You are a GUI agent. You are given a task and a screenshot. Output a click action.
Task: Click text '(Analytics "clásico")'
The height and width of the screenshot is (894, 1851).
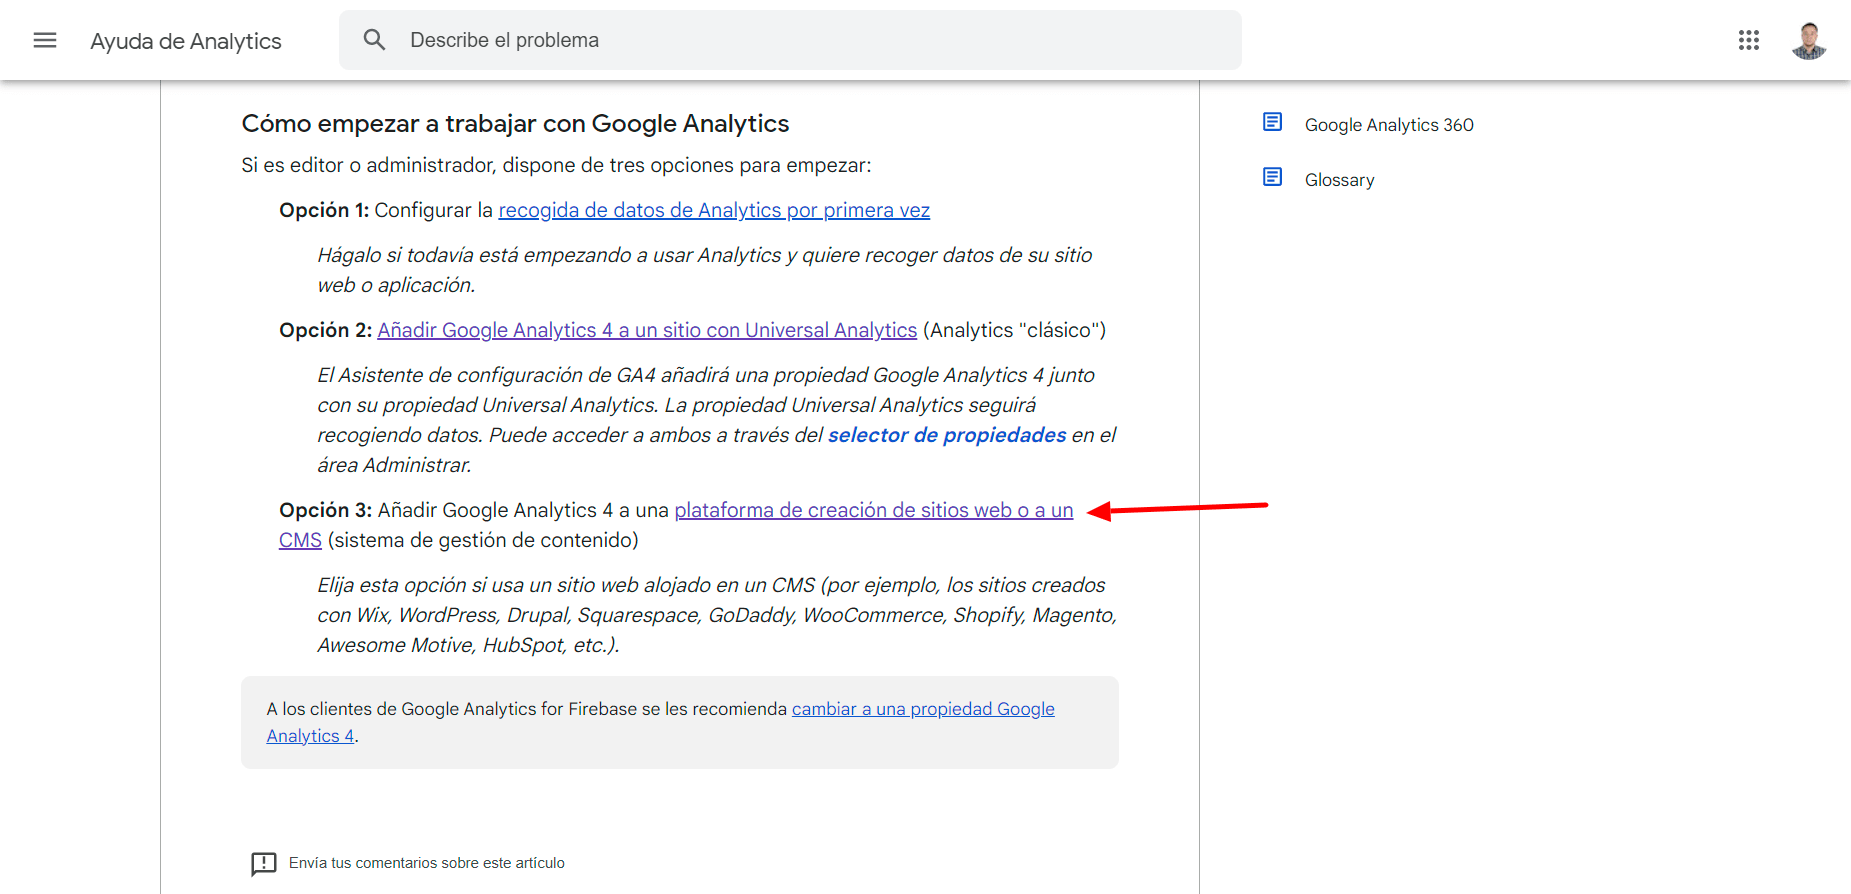[1014, 330]
